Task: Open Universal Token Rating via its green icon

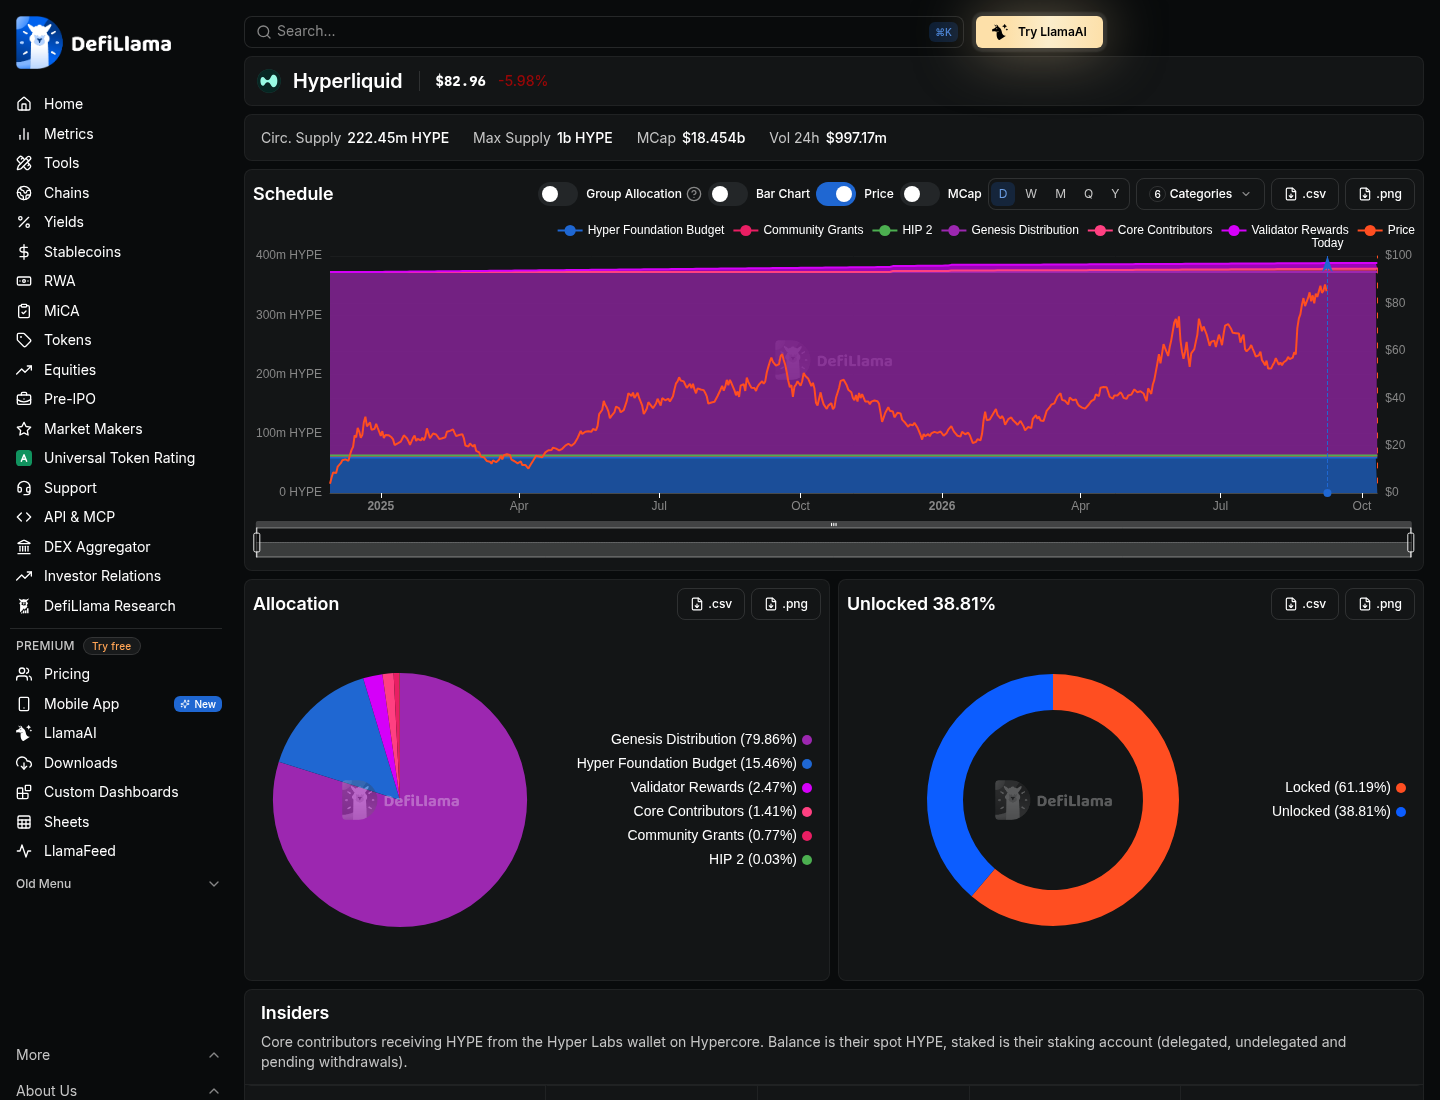Action: pyautogui.click(x=24, y=458)
